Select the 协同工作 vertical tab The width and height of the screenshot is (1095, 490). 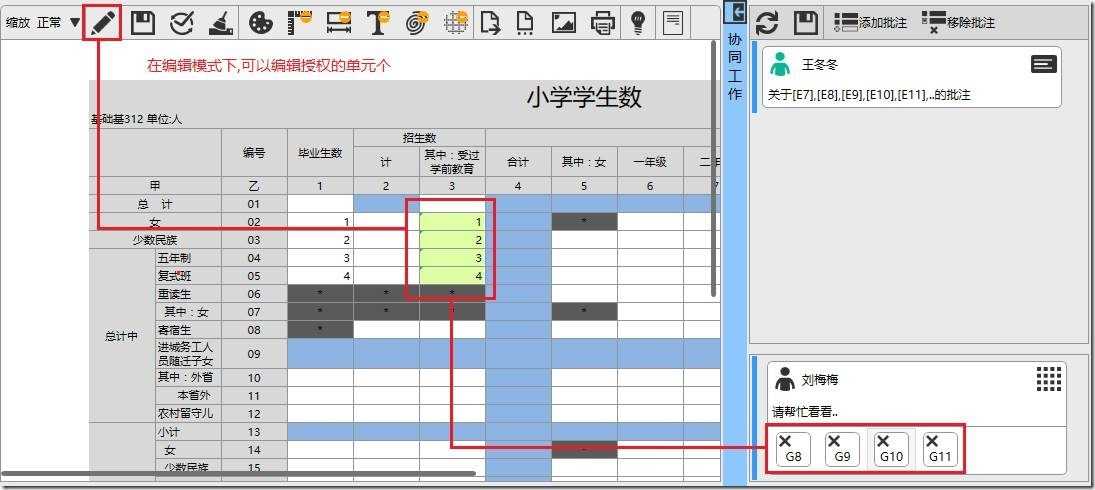[x=735, y=66]
